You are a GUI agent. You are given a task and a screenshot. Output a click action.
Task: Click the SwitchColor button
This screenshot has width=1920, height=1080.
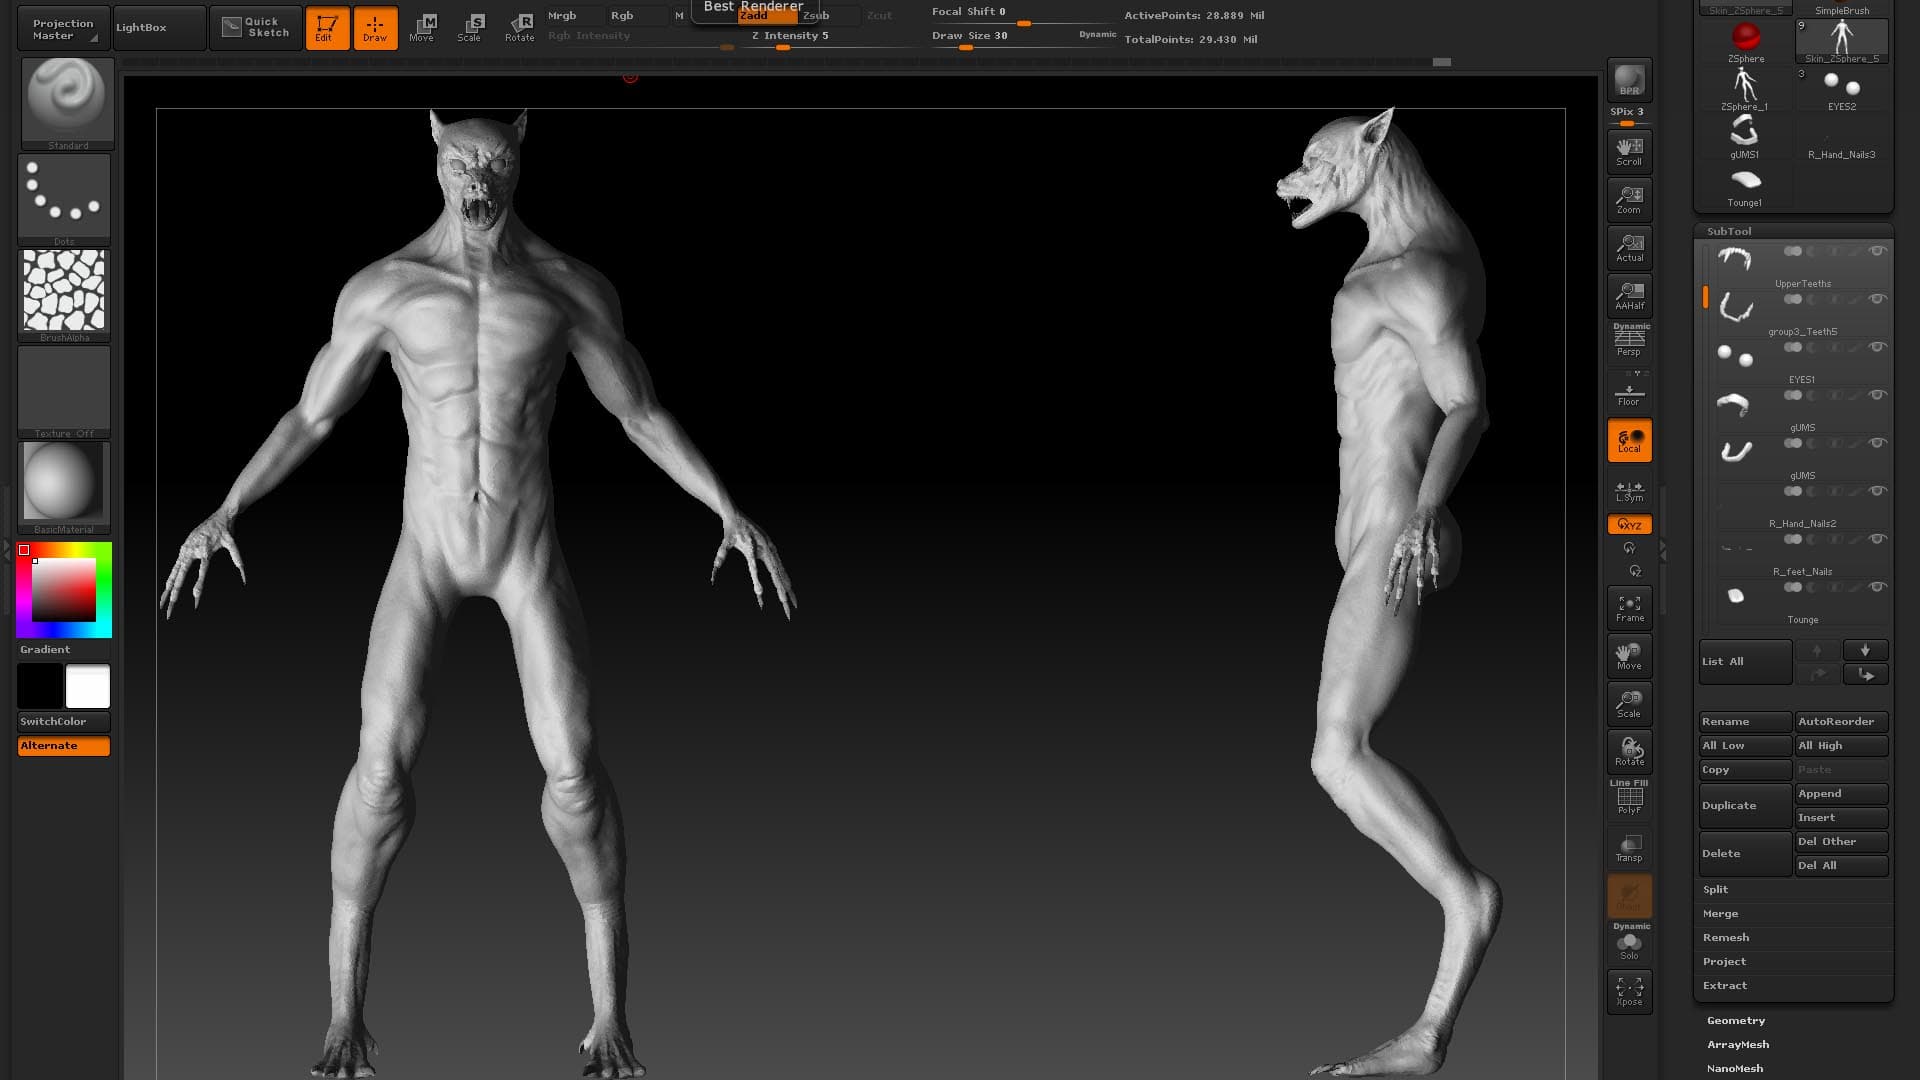pyautogui.click(x=63, y=722)
